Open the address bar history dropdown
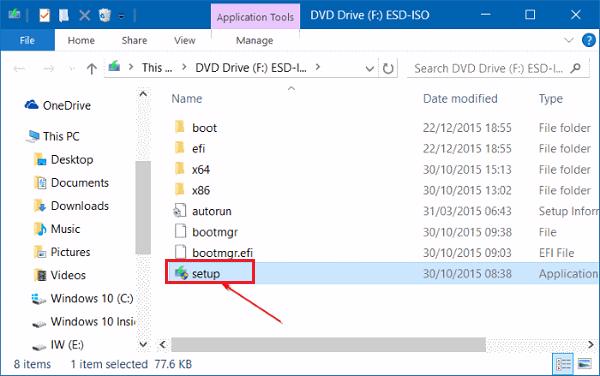 tap(369, 69)
